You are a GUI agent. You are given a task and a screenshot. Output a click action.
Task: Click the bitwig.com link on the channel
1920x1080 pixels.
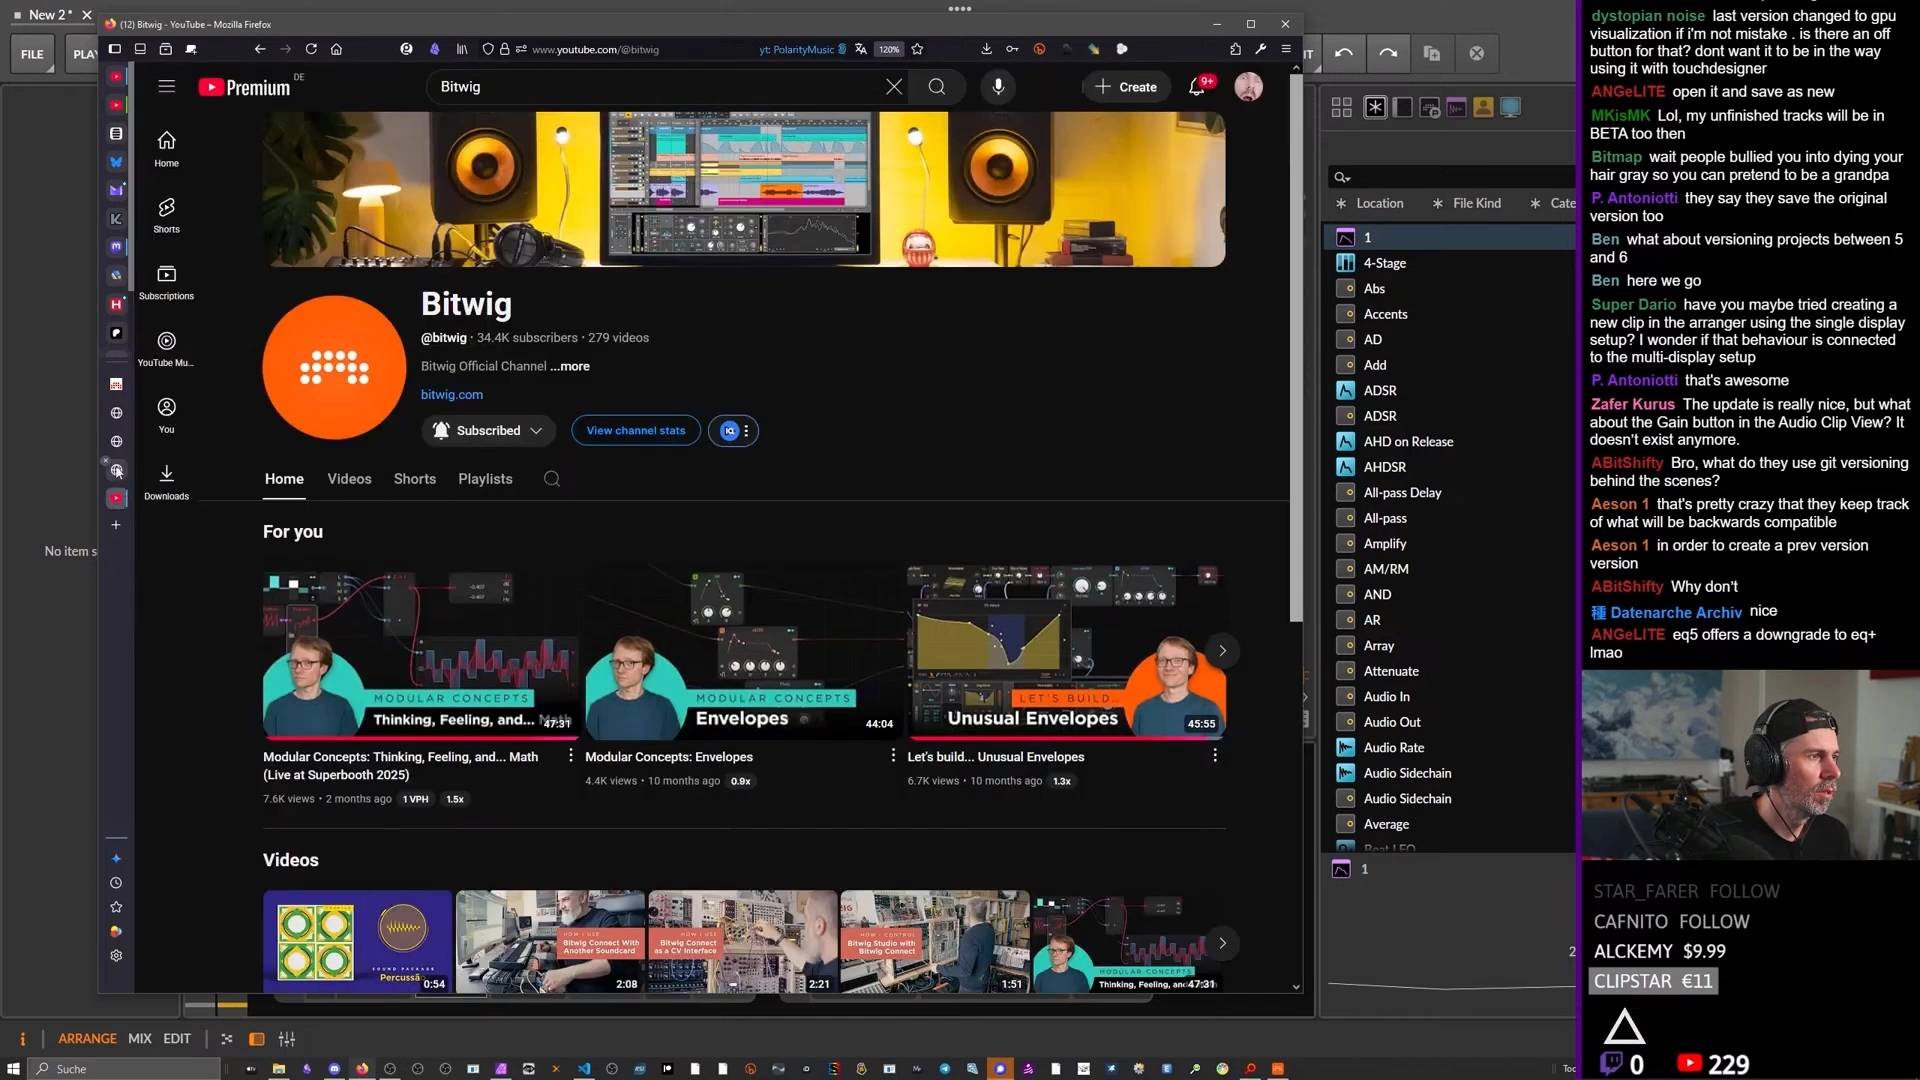click(x=451, y=394)
